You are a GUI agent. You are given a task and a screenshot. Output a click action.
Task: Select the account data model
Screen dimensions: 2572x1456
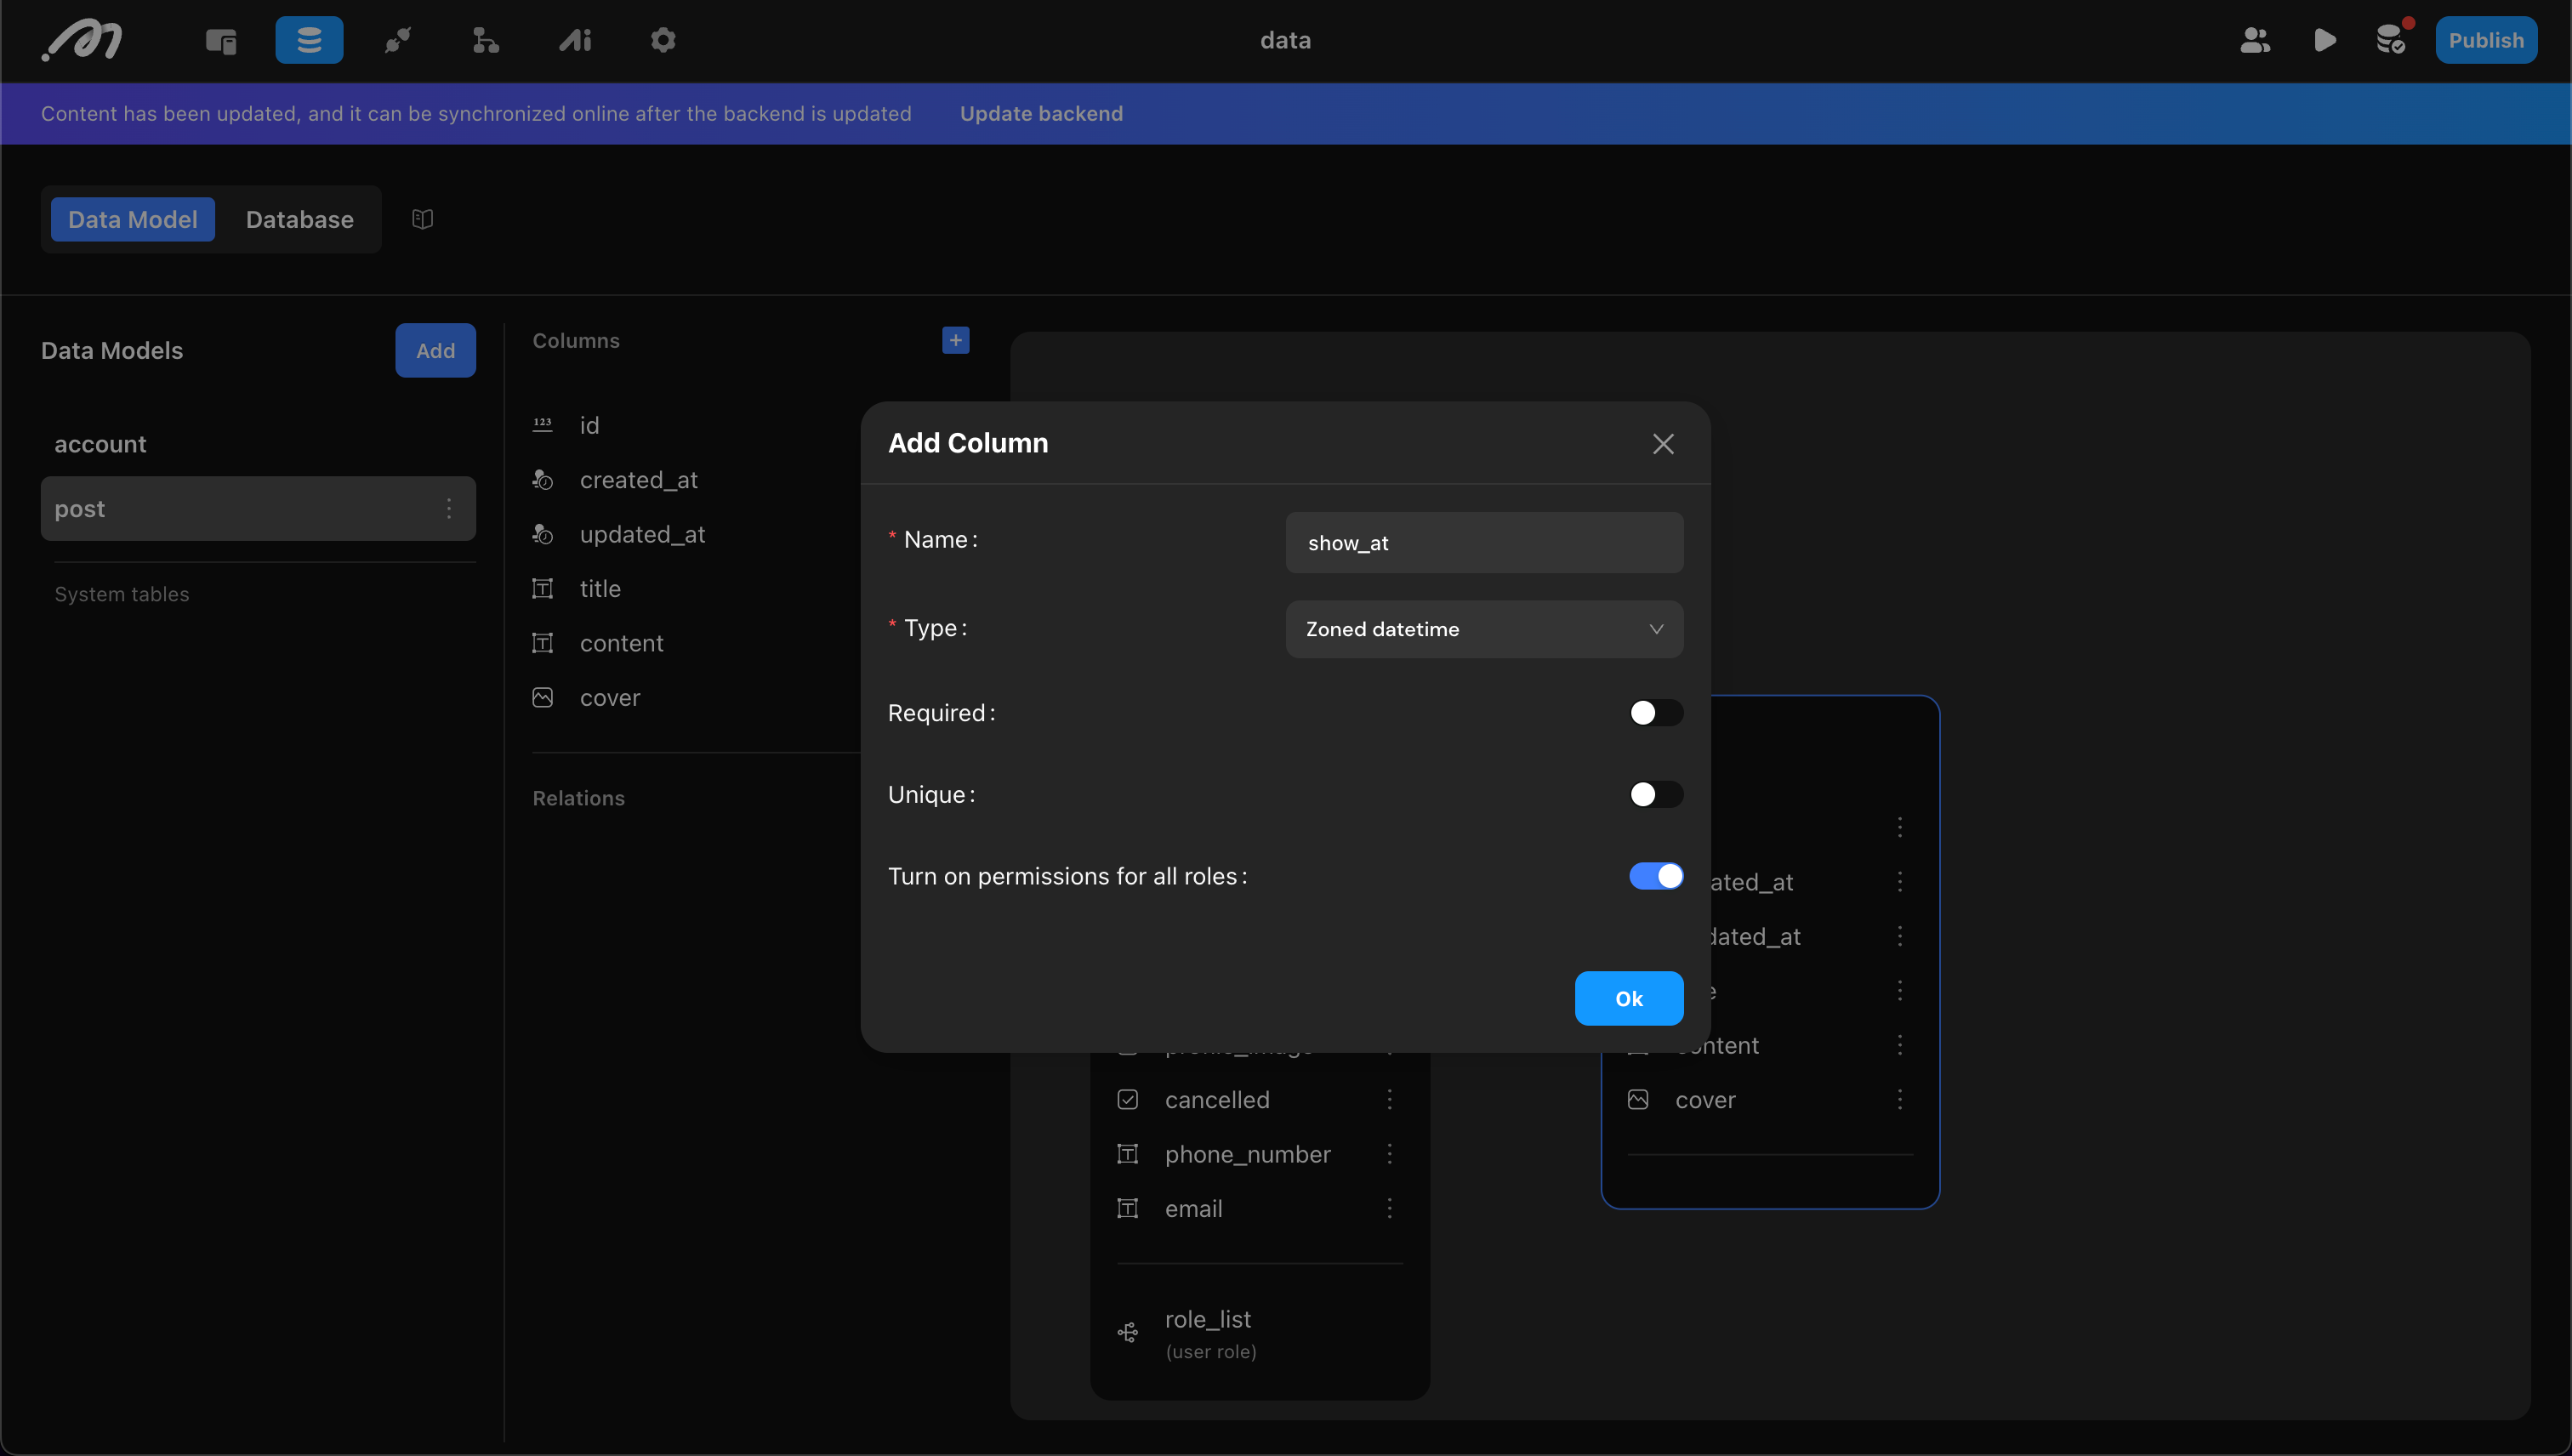pos(258,444)
